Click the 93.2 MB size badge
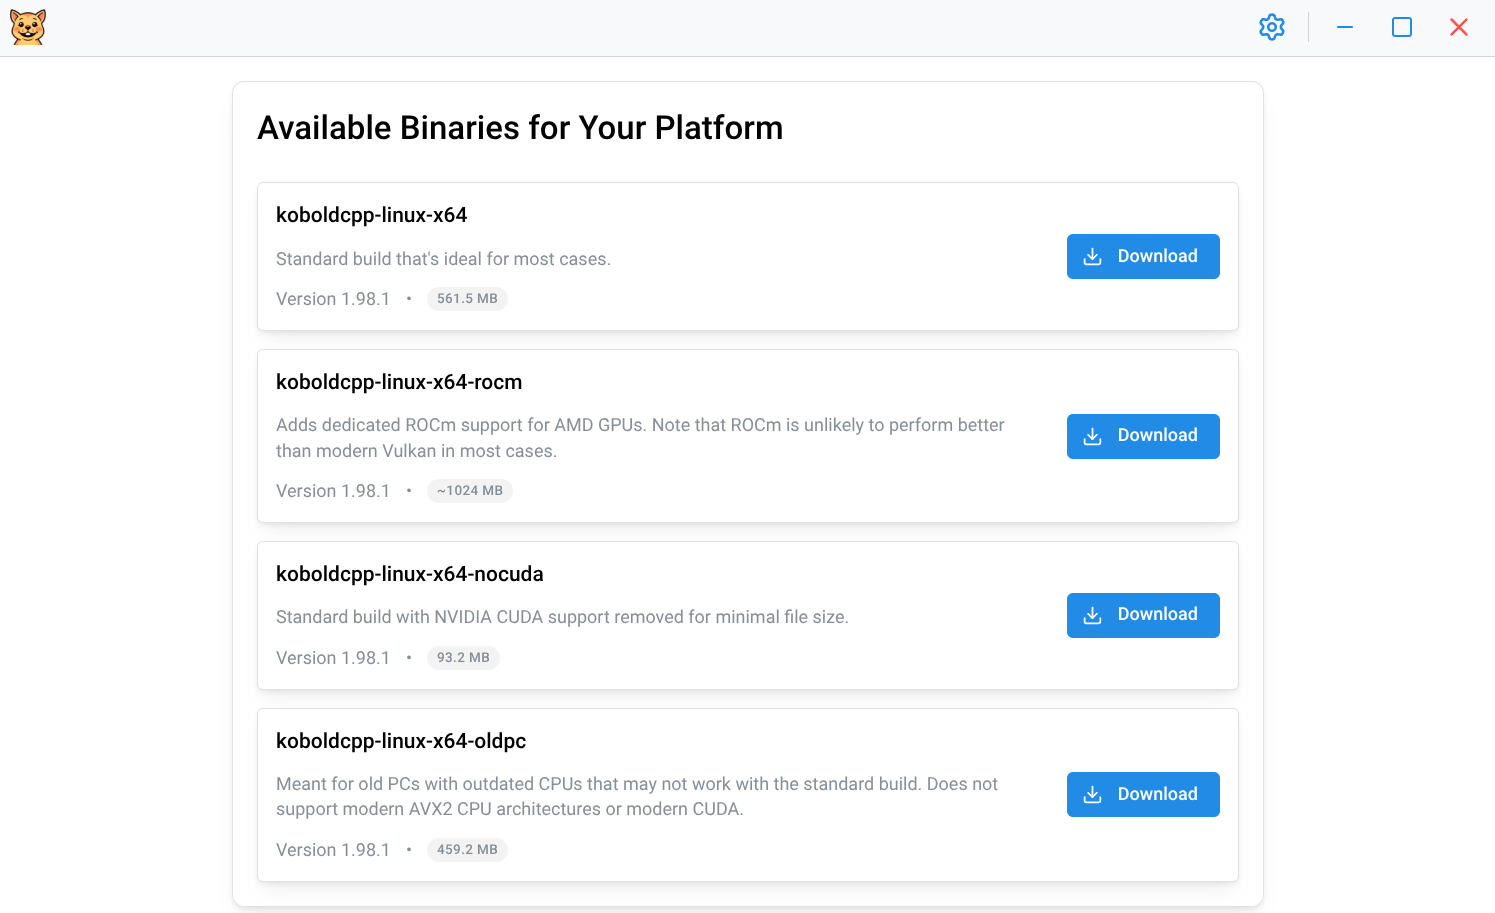Viewport: 1495px width, 913px height. [463, 658]
